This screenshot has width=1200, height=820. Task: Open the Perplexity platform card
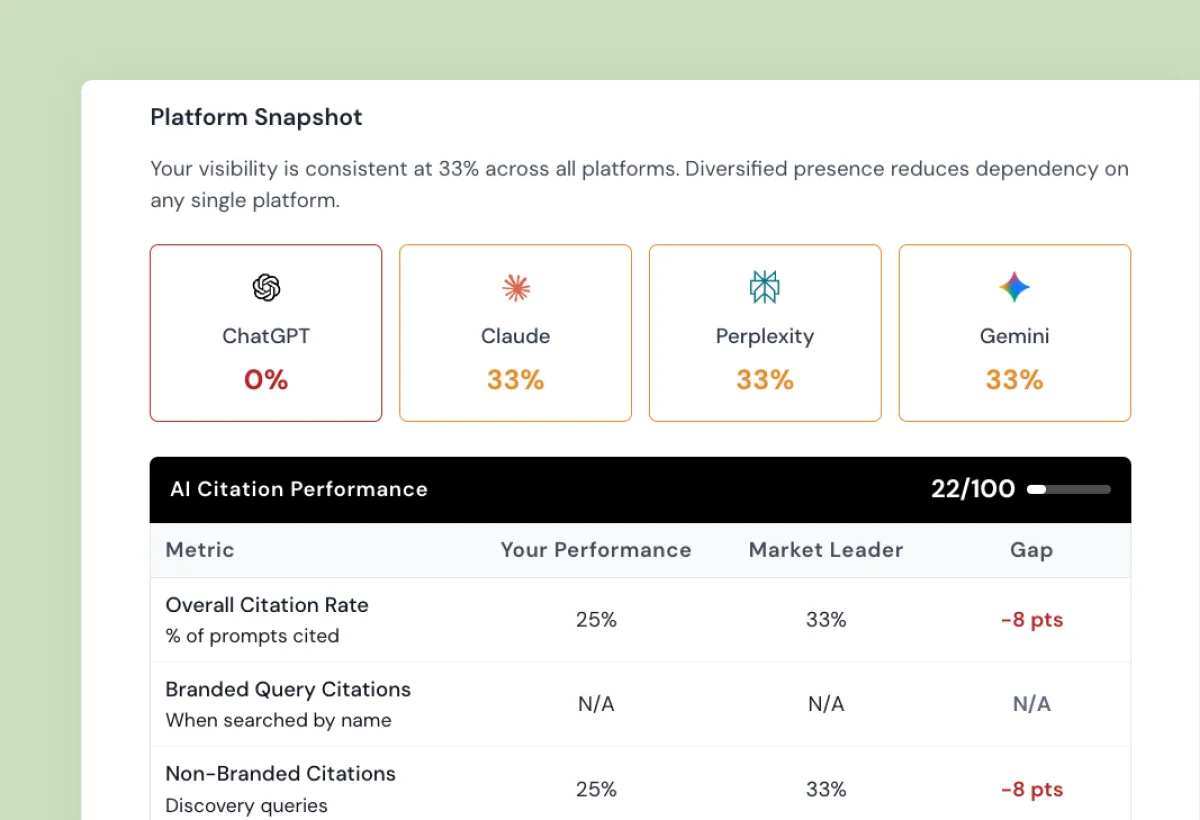(x=764, y=332)
